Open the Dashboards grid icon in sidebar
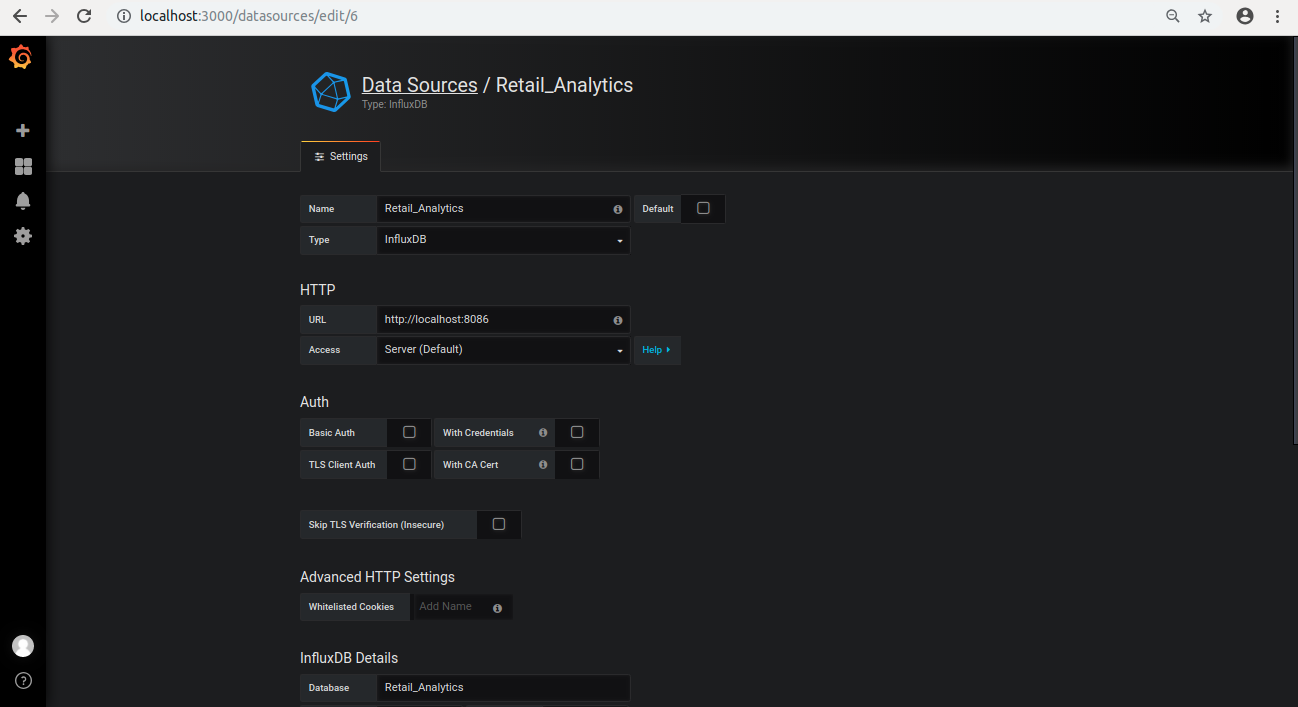 point(23,166)
